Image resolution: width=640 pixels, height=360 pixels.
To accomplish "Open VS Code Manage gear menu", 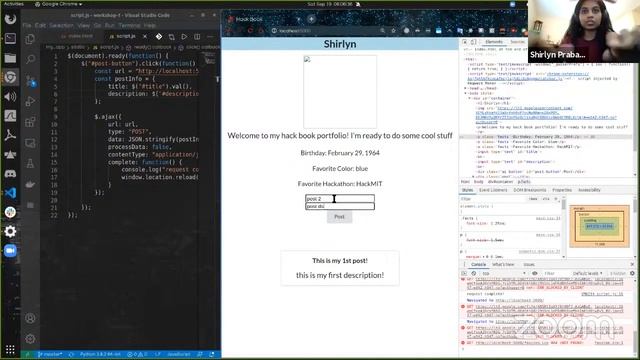I will pos(30,339).
